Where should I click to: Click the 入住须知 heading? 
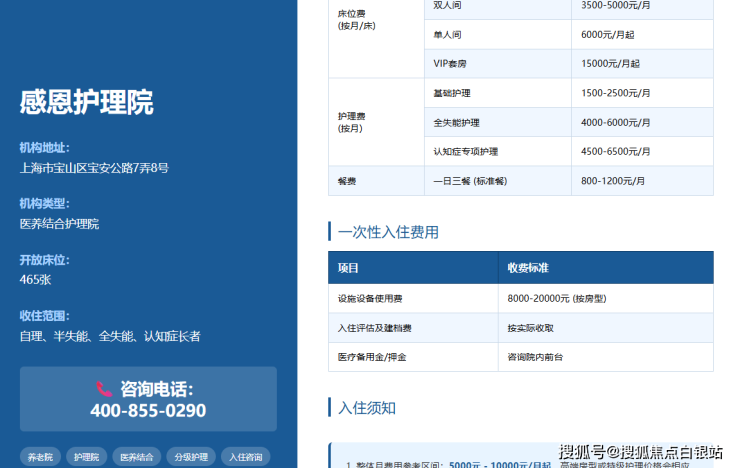pyautogui.click(x=367, y=408)
